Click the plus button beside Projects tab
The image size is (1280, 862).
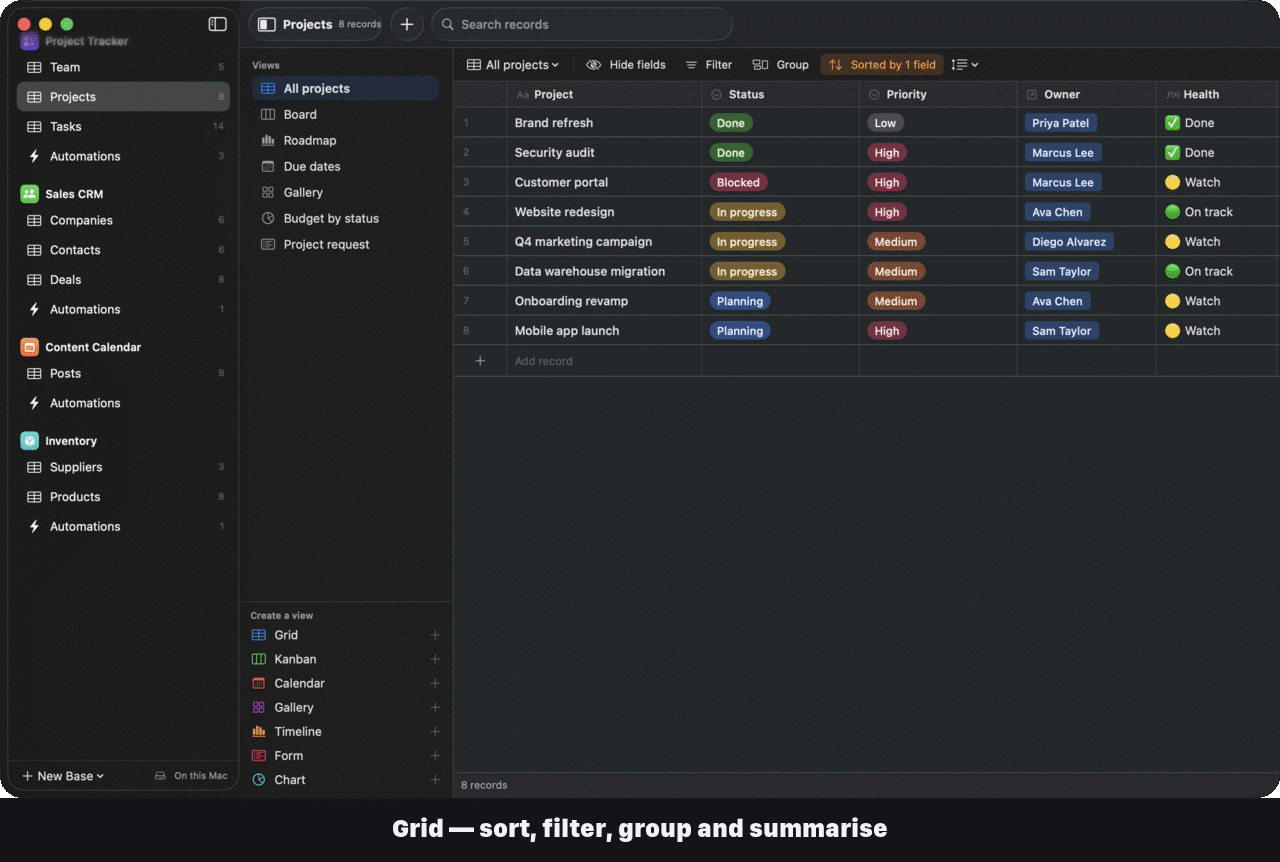[406, 24]
